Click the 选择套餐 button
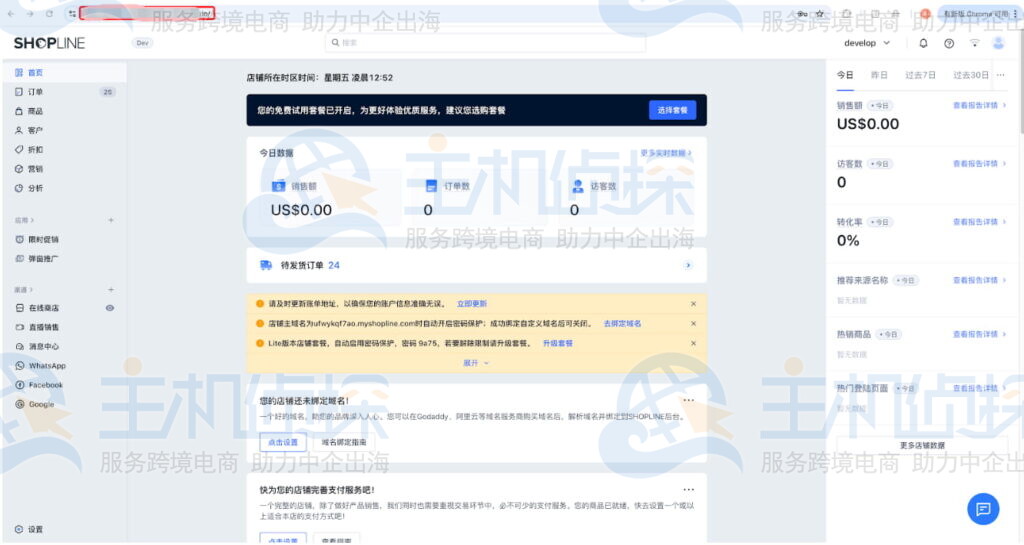This screenshot has width=1024, height=545. coord(673,110)
